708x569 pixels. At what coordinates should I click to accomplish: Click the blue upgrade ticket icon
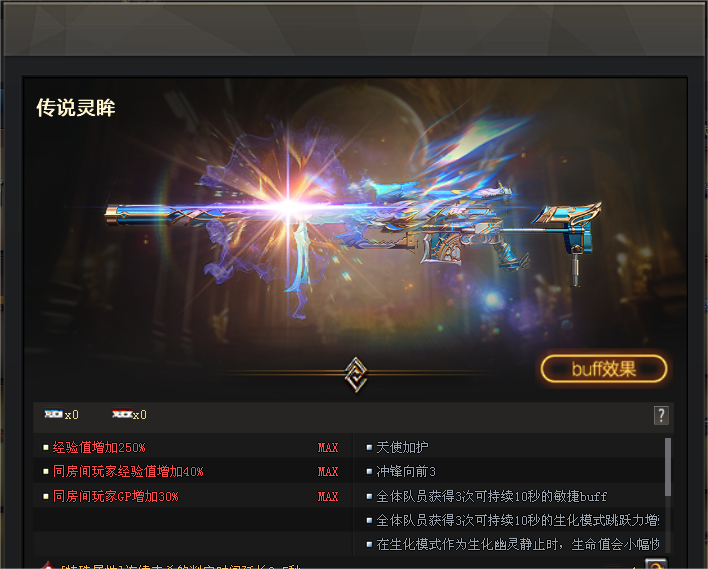[53, 414]
